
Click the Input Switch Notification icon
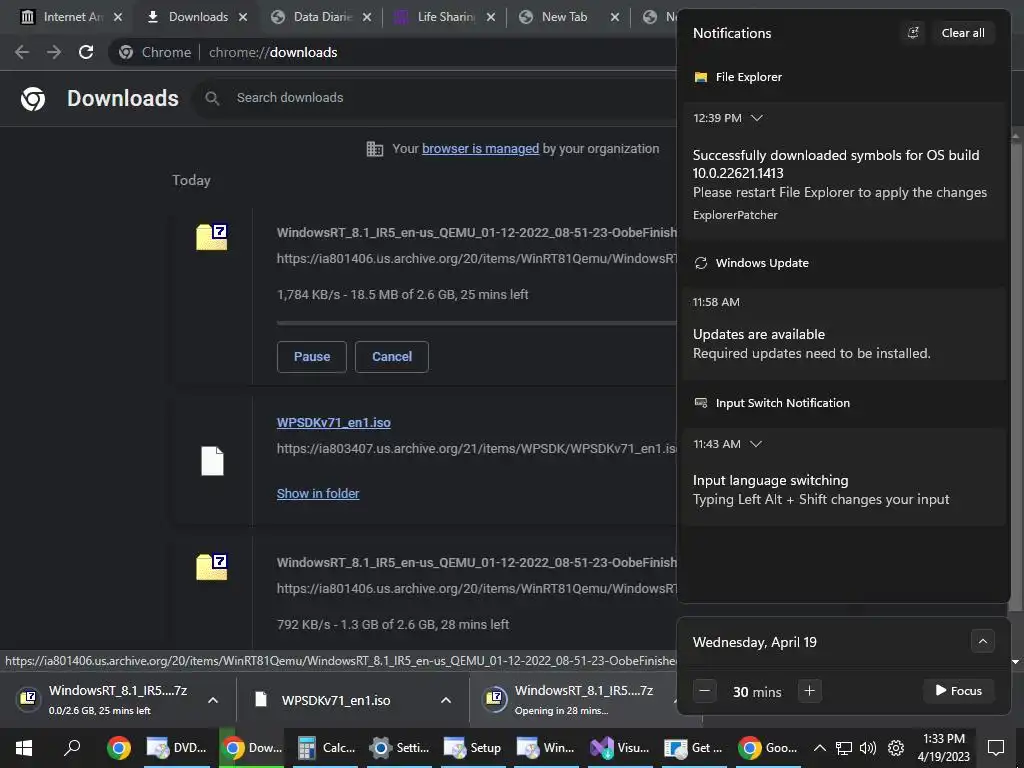tap(701, 403)
